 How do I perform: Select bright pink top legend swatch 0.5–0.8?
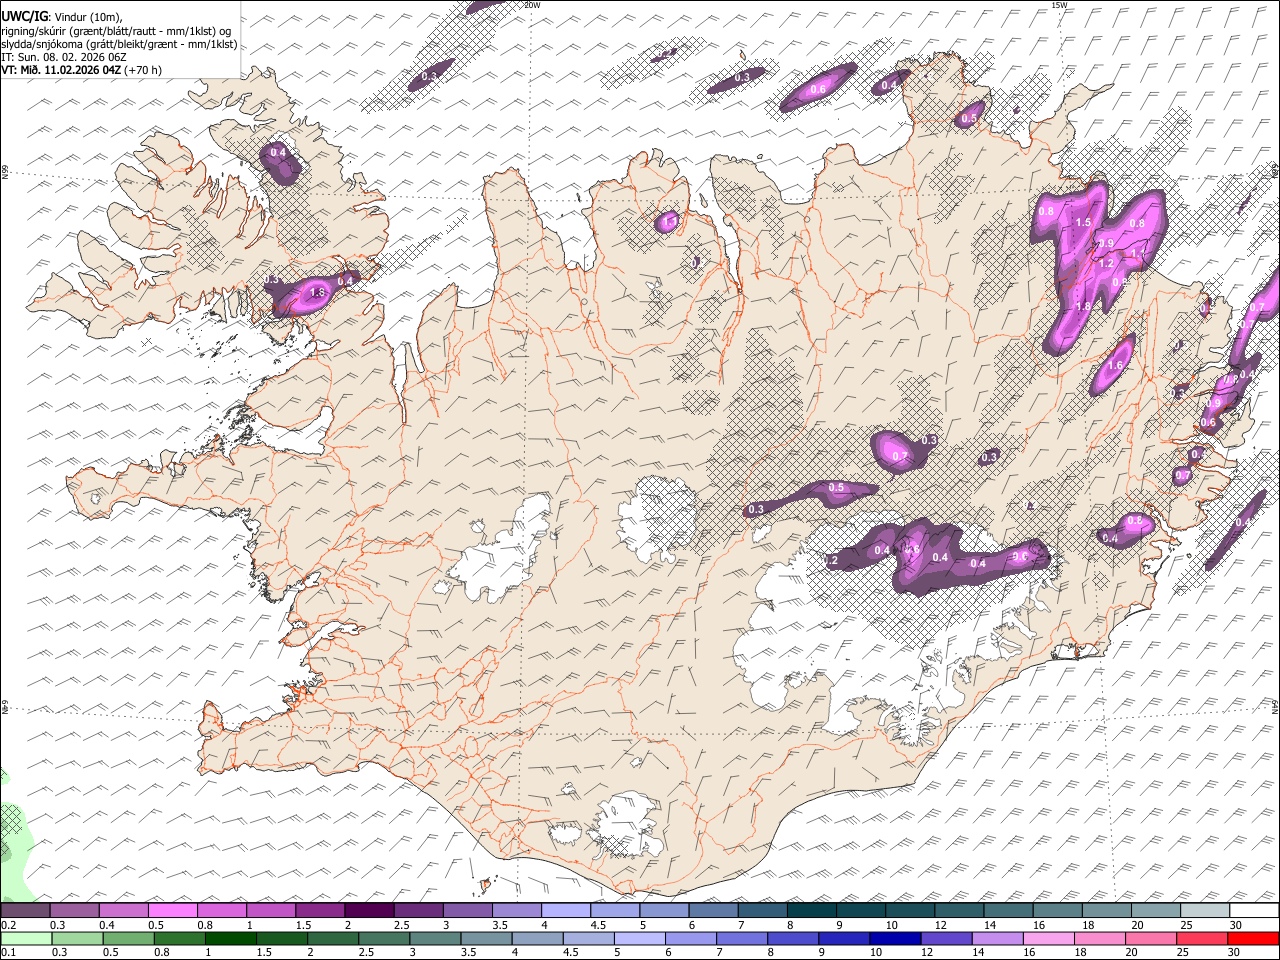pyautogui.click(x=172, y=911)
